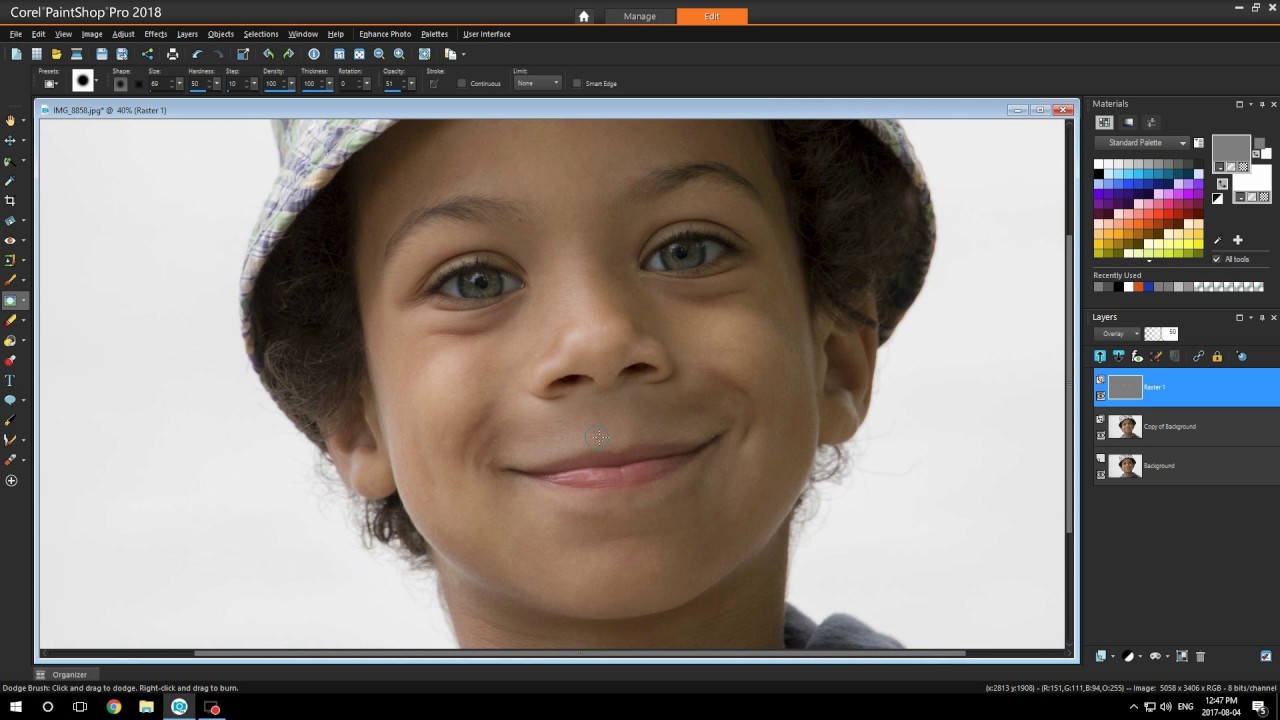Open the Effects menu
Image resolution: width=1280 pixels, height=720 pixels.
[x=155, y=34]
